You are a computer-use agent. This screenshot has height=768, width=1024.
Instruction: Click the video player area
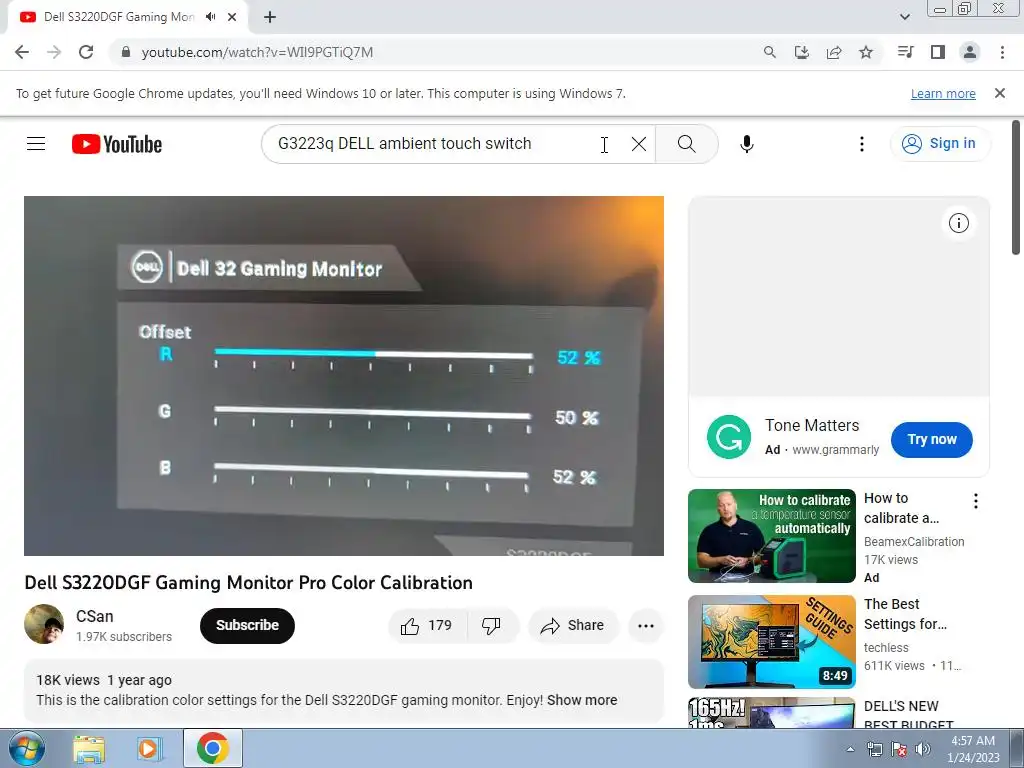(344, 376)
